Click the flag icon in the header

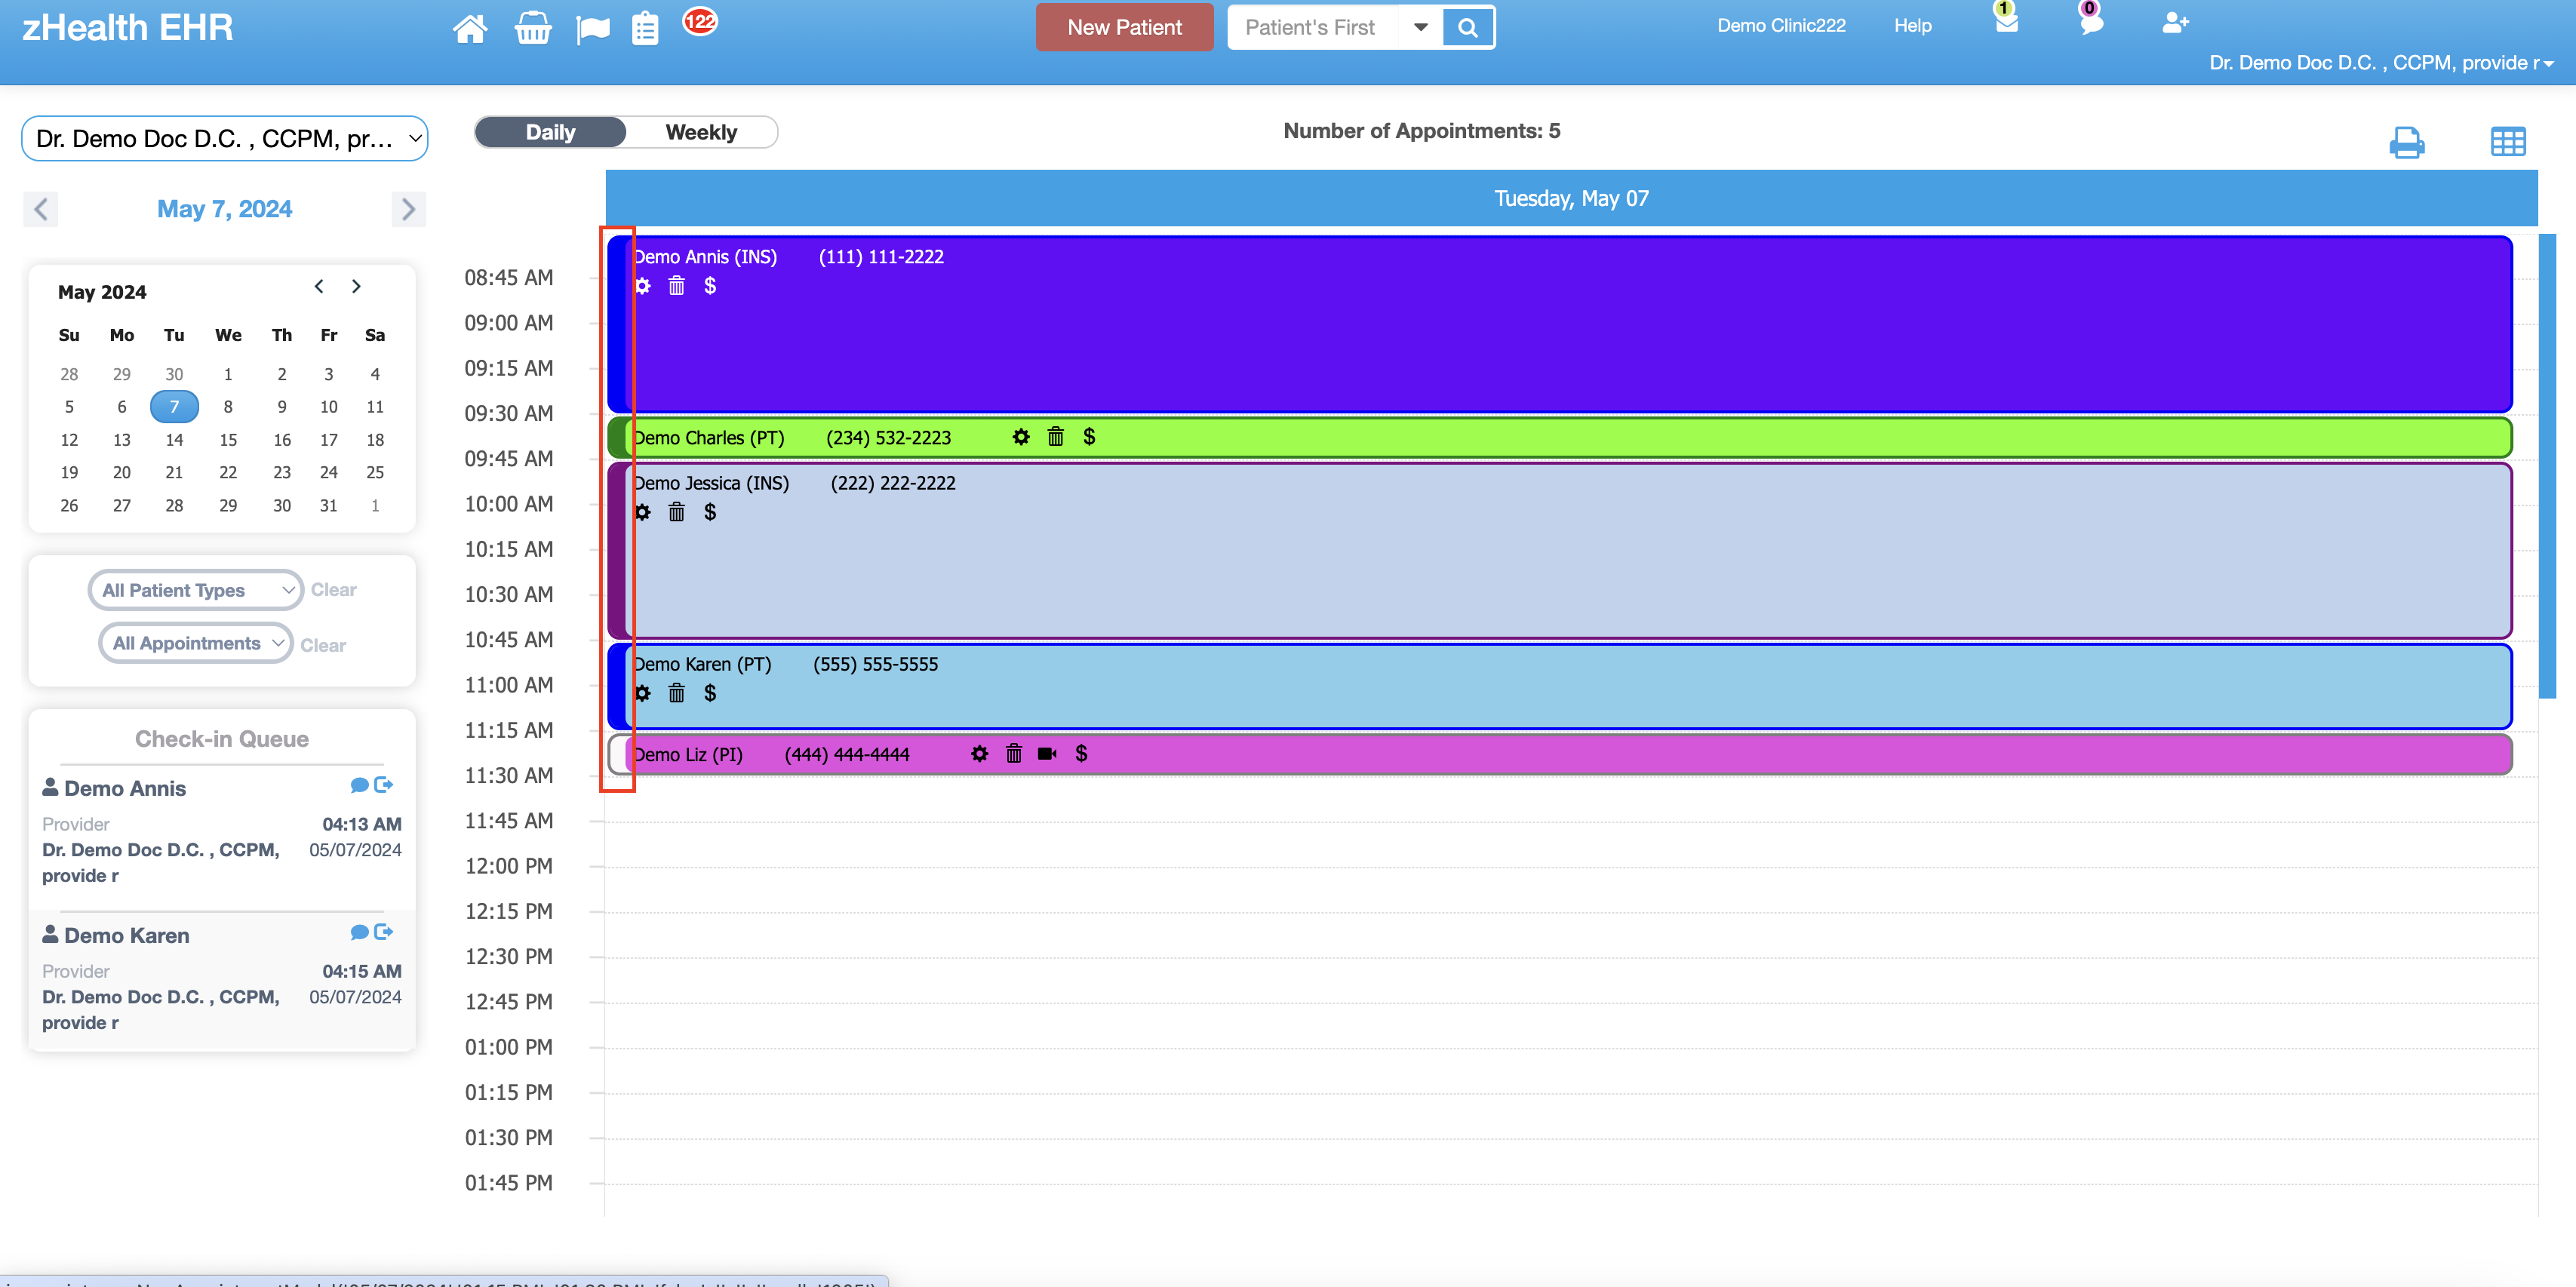click(x=593, y=28)
